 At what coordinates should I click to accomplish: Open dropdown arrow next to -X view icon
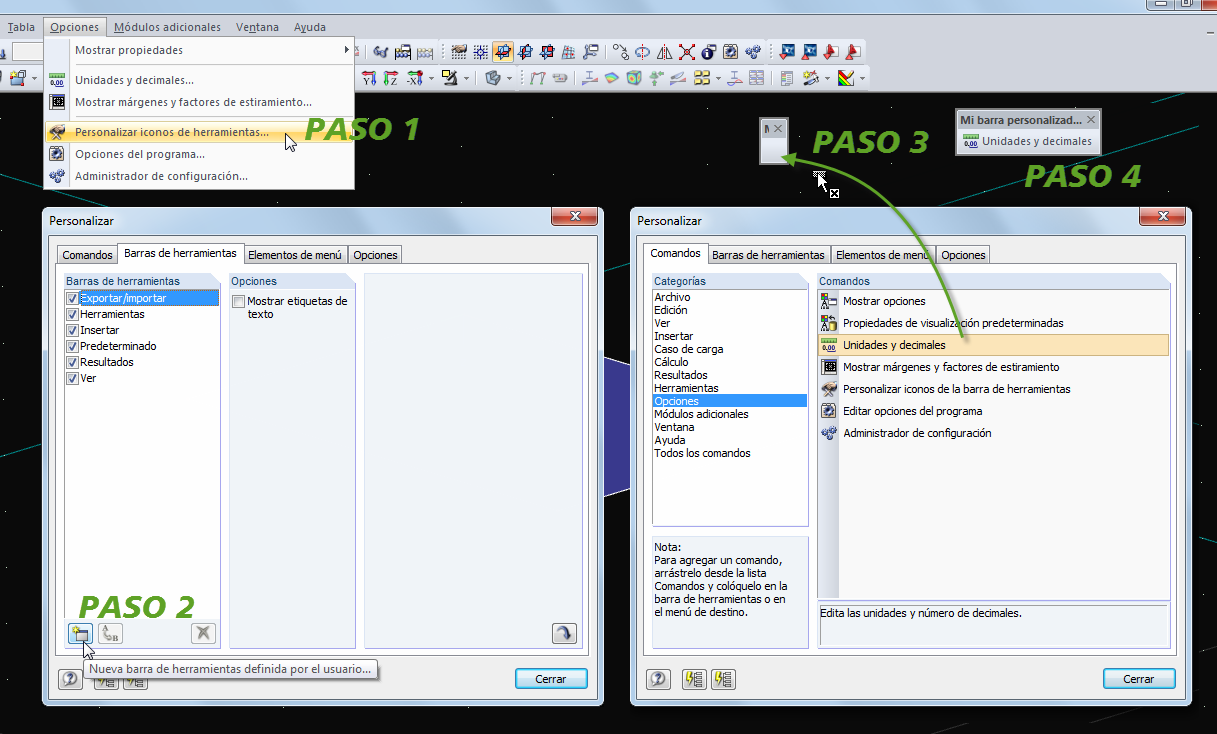click(x=430, y=78)
